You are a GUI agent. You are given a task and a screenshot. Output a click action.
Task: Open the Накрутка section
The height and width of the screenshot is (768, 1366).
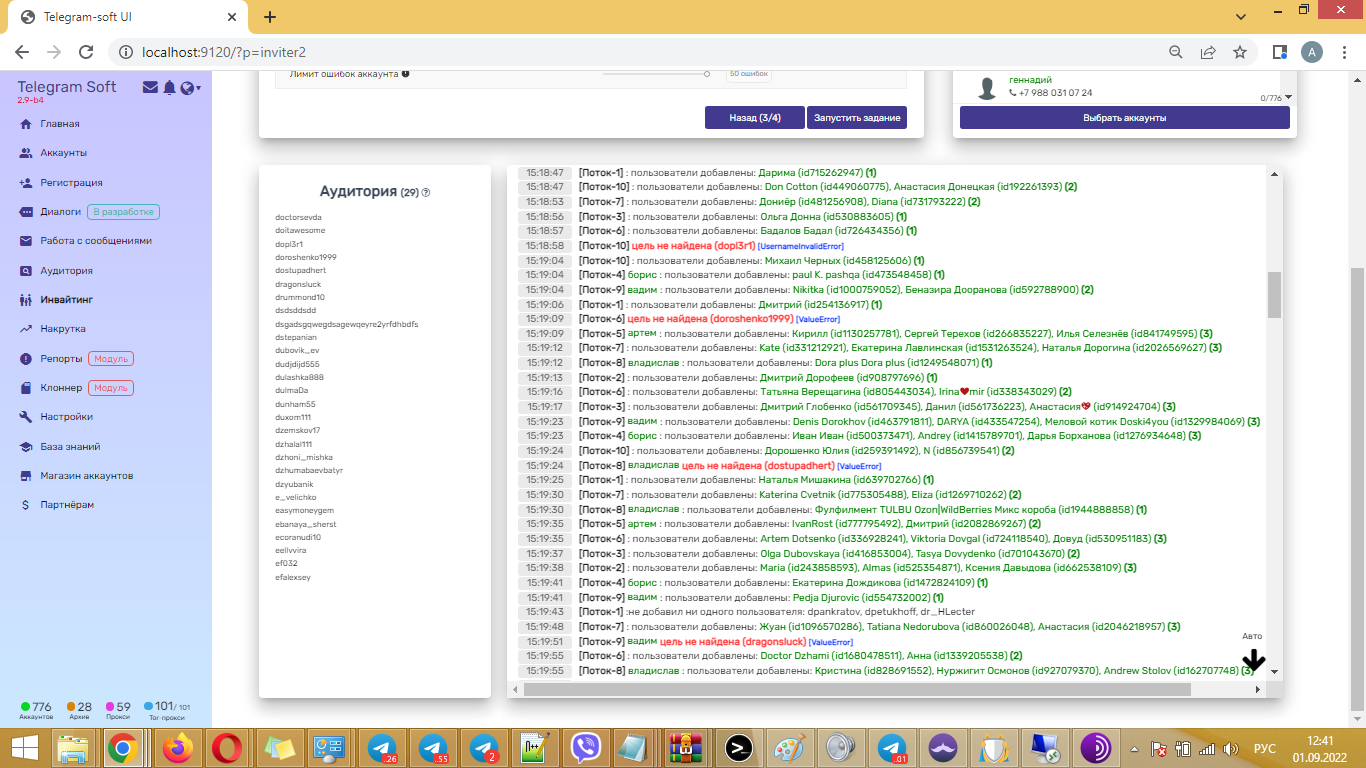63,329
